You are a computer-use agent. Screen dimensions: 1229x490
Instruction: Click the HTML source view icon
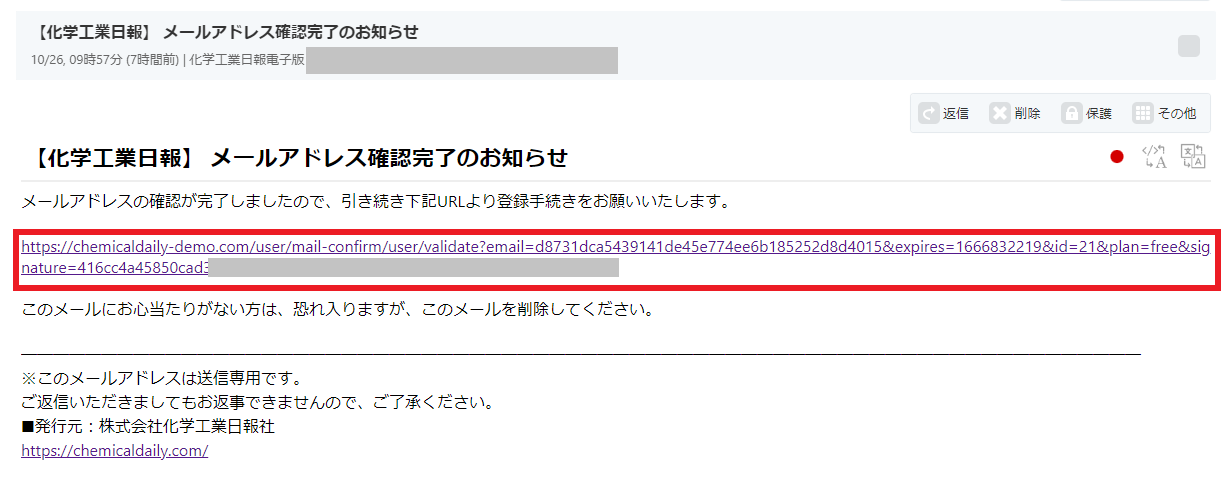1154,157
